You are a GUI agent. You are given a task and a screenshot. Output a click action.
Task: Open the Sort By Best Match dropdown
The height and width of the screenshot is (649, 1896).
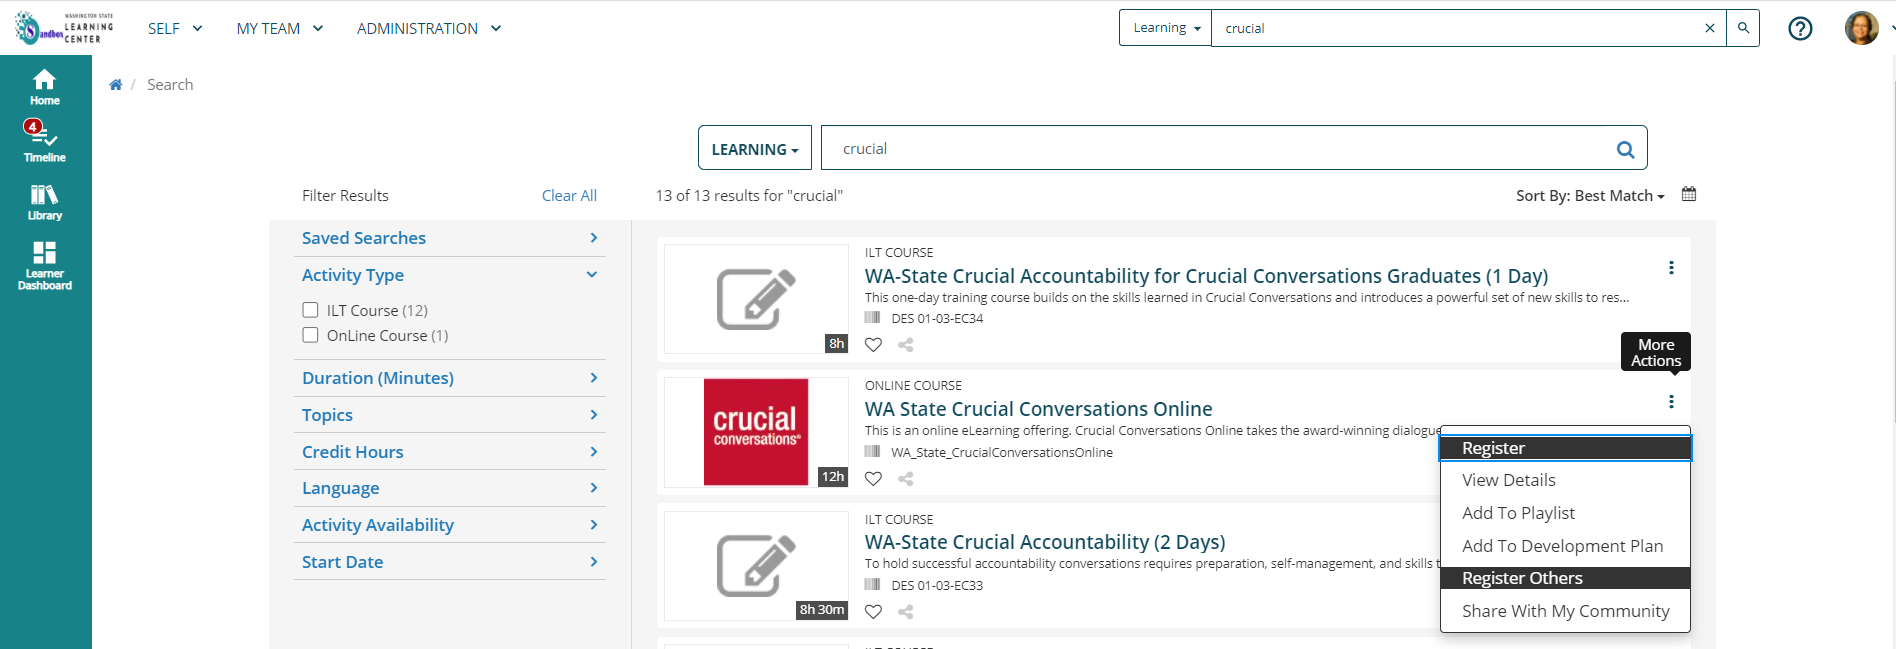click(x=1590, y=196)
